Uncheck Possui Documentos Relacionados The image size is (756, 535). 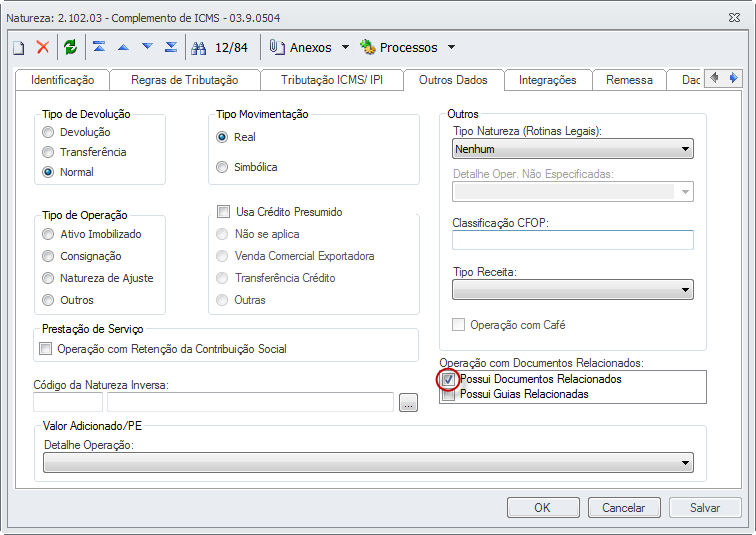pyautogui.click(x=449, y=380)
